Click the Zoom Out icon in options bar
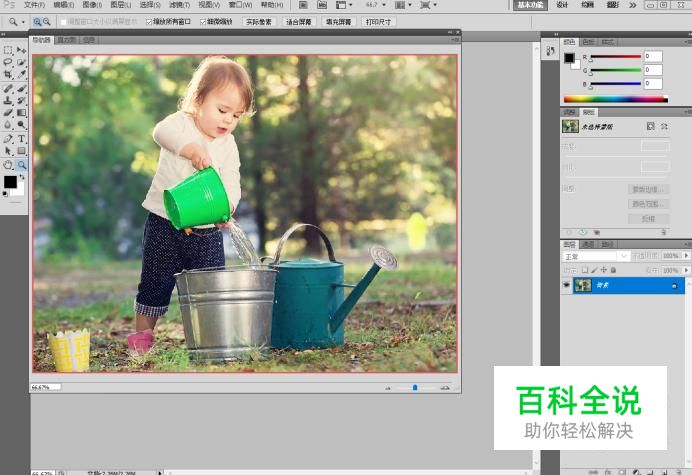Image resolution: width=692 pixels, height=475 pixels. (46, 21)
